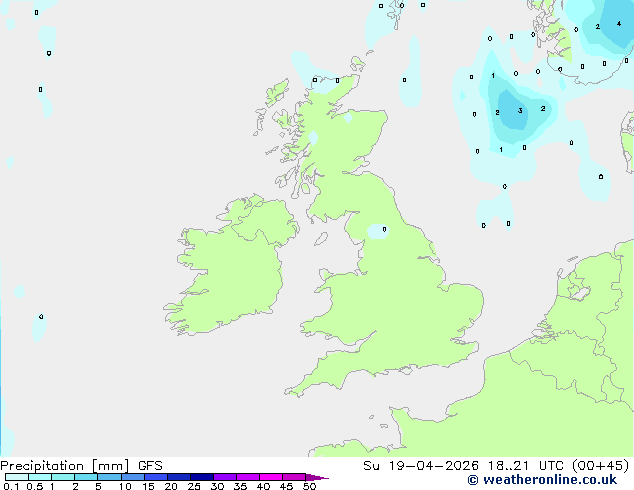Select the 1–2 mm legend swatch
This screenshot has width=634, height=490.
pos(63,477)
